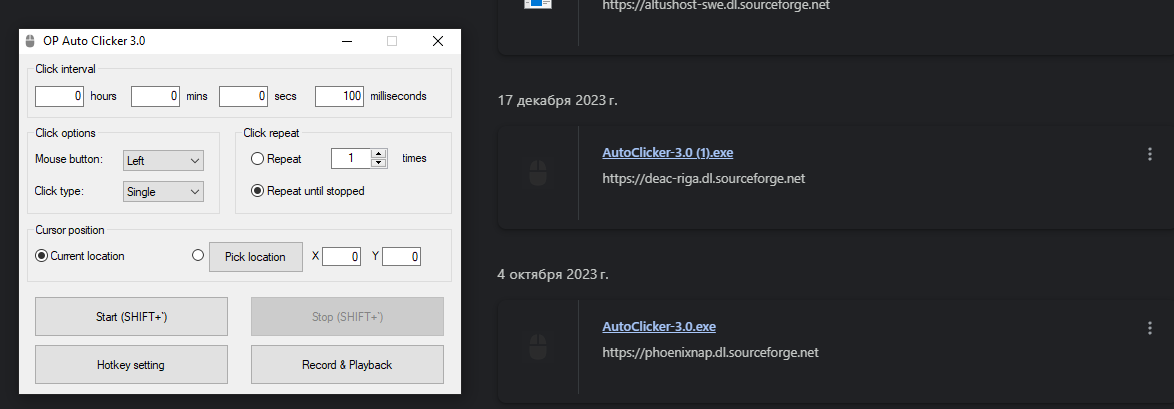Click the OP Auto Clicker mouse title icon
1174x409 pixels.
30,41
